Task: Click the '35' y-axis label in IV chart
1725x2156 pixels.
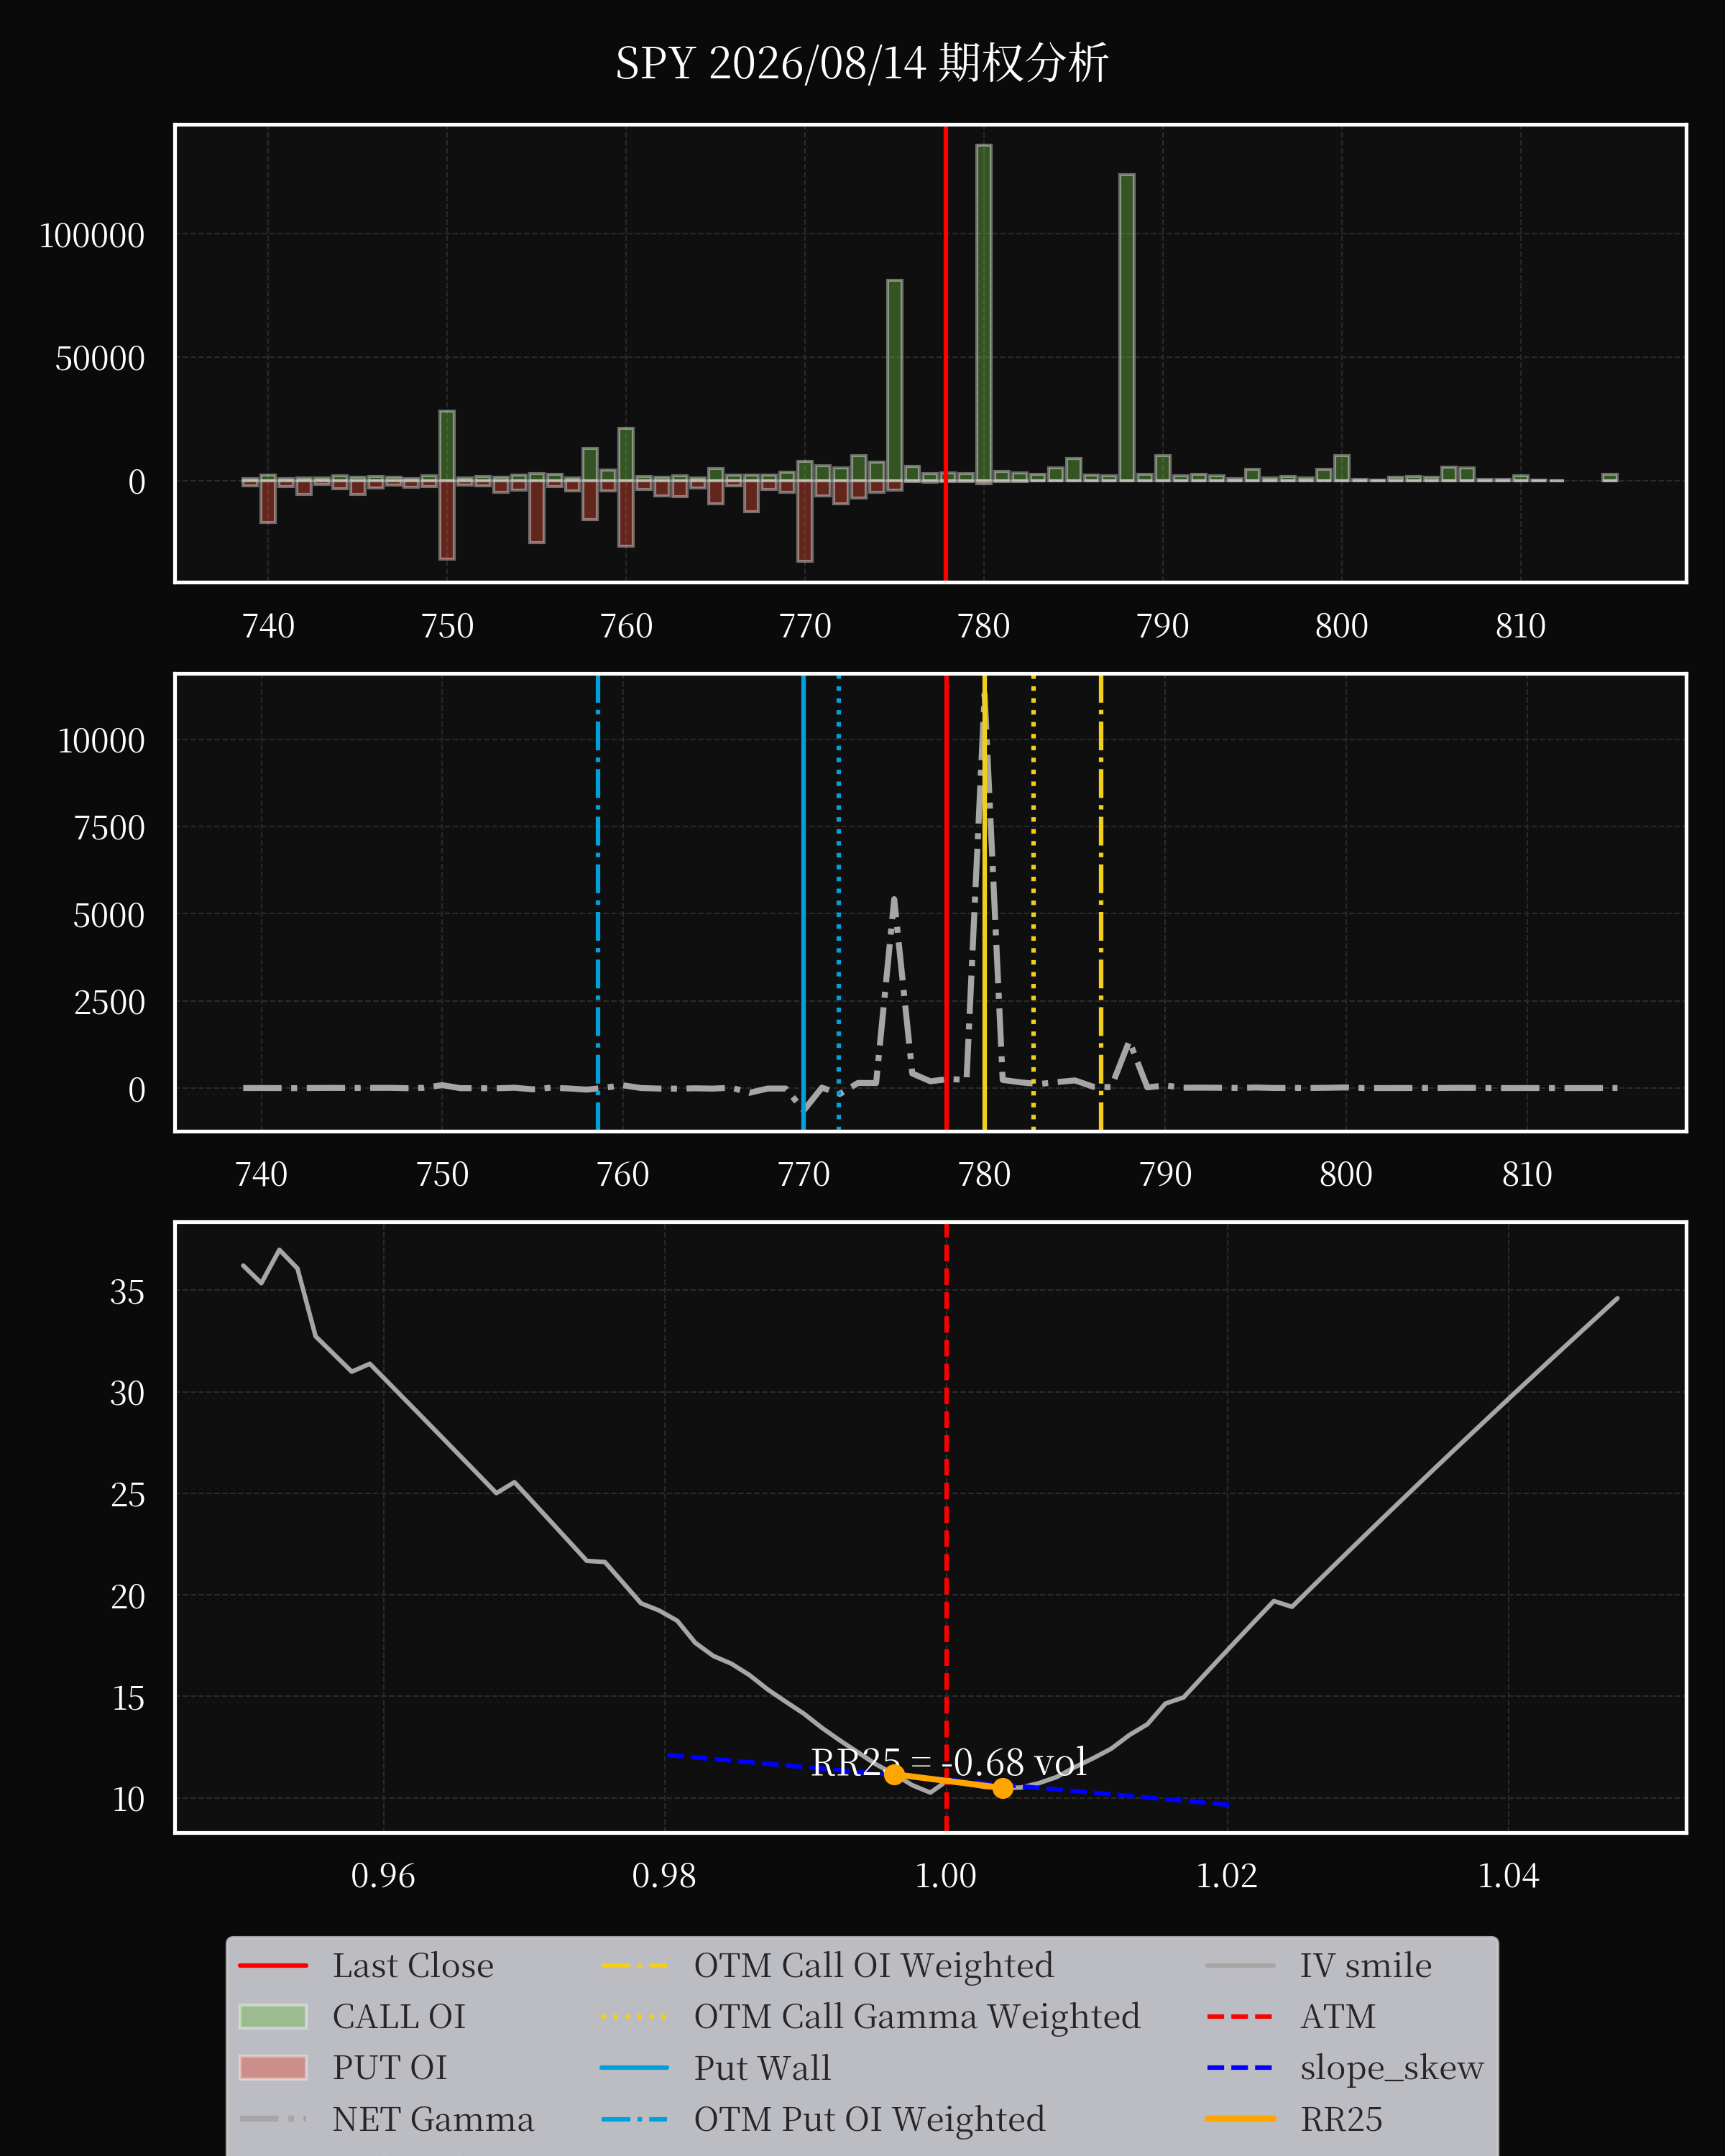Action: (x=127, y=1292)
